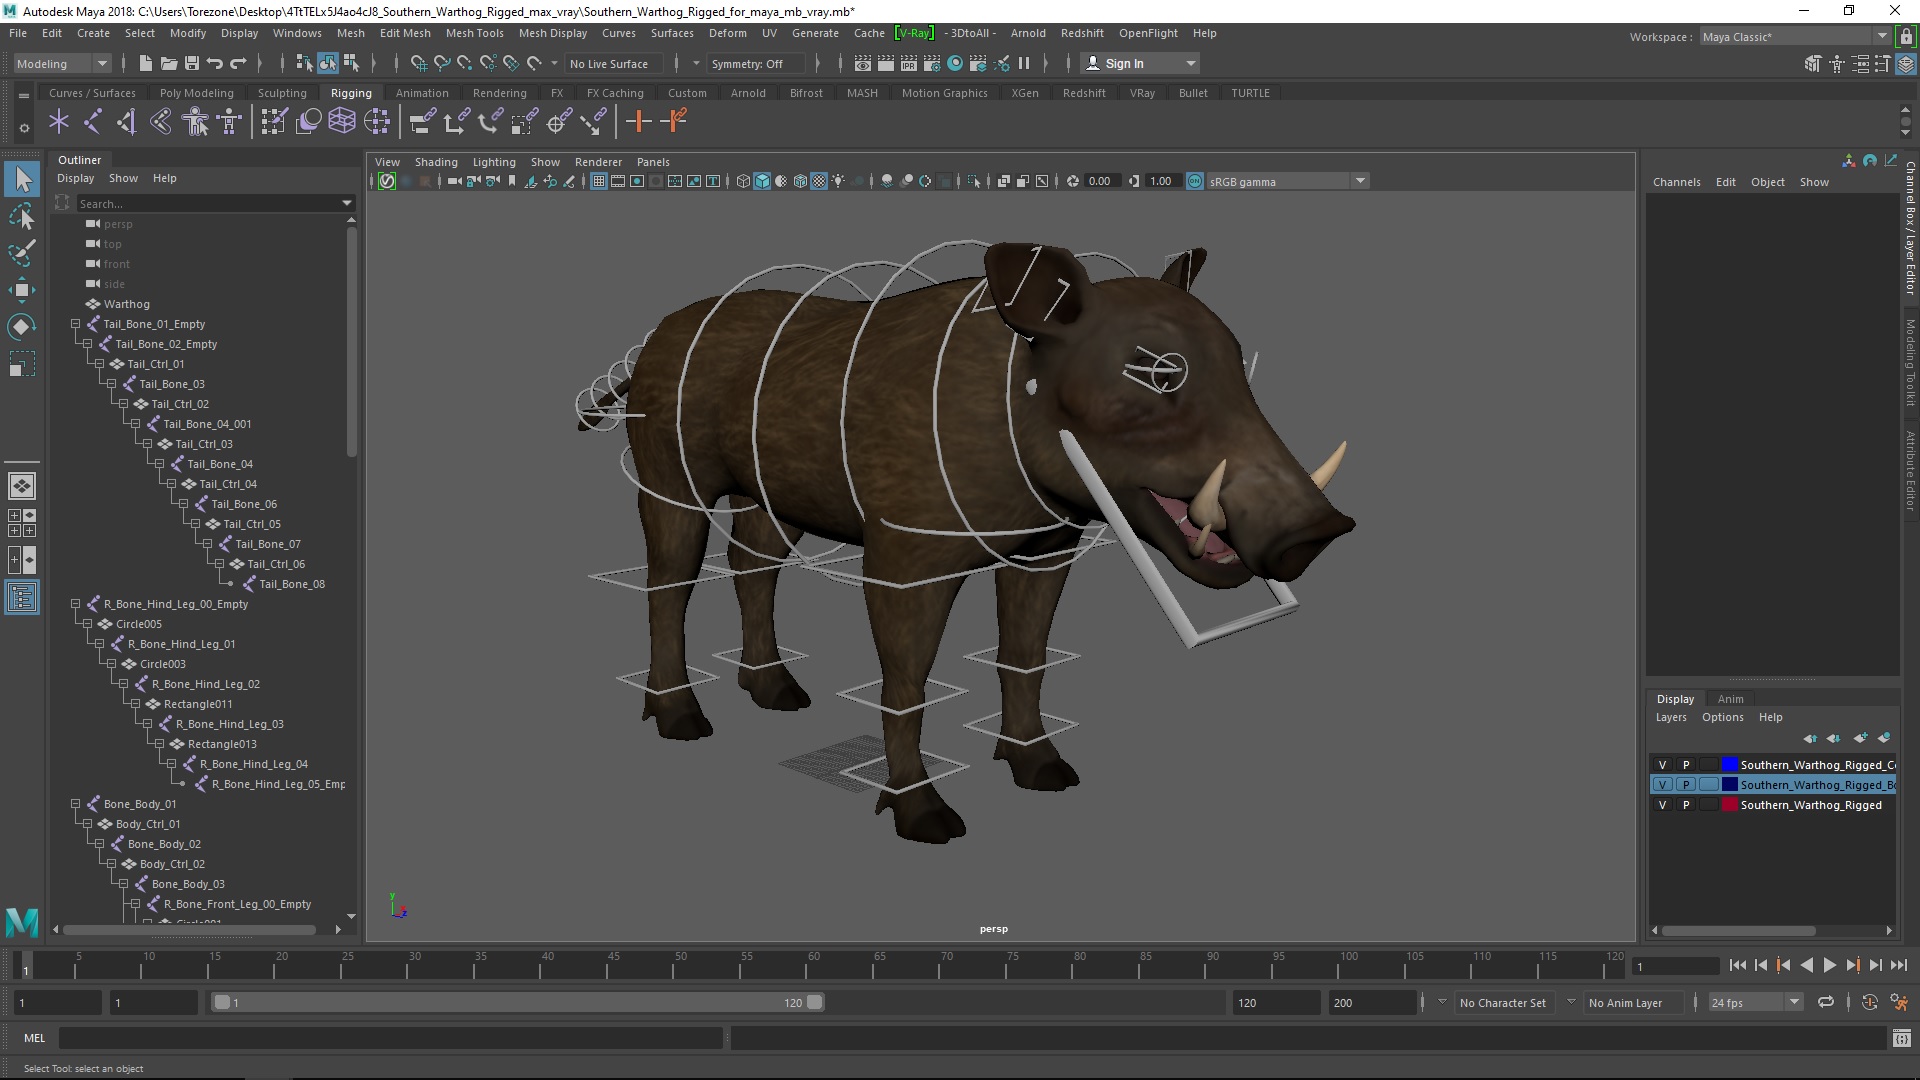
Task: Switch to the Animation shelf tab
Action: [421, 93]
